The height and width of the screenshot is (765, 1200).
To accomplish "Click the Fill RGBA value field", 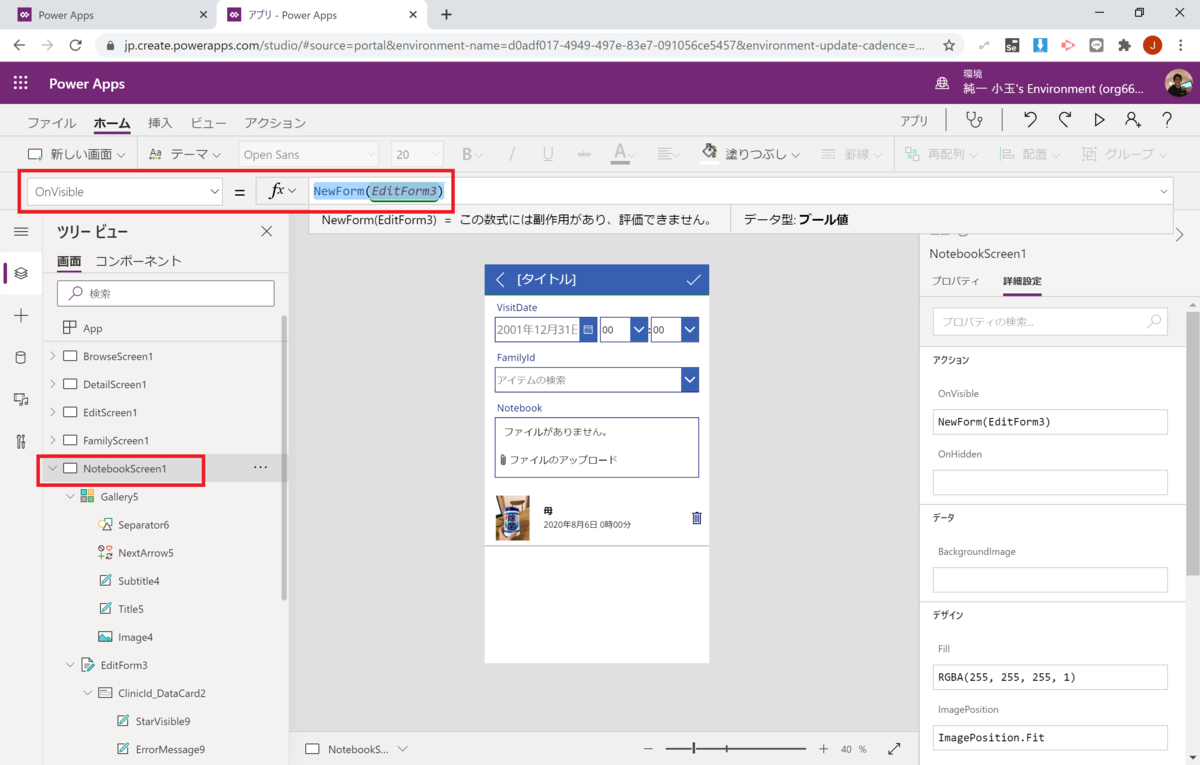I will [1050, 677].
